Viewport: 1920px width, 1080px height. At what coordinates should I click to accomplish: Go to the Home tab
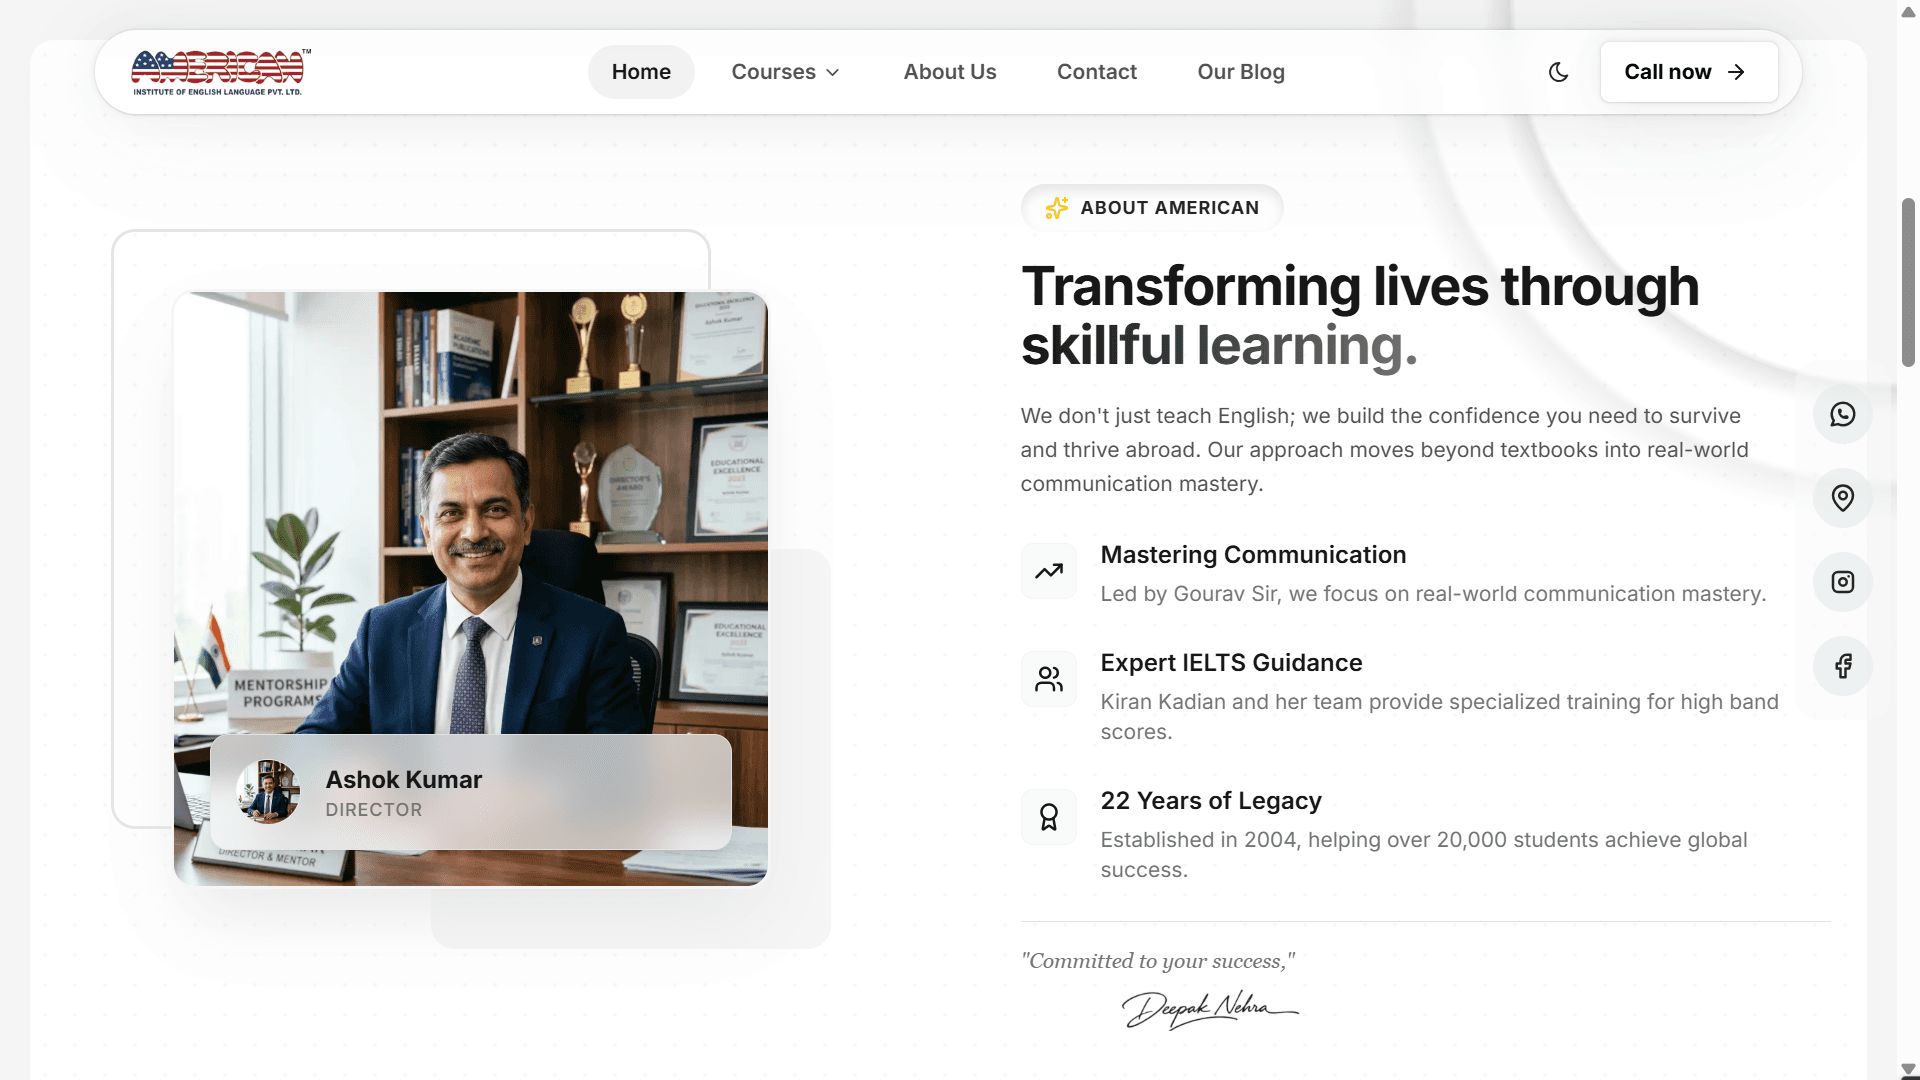pos(641,72)
